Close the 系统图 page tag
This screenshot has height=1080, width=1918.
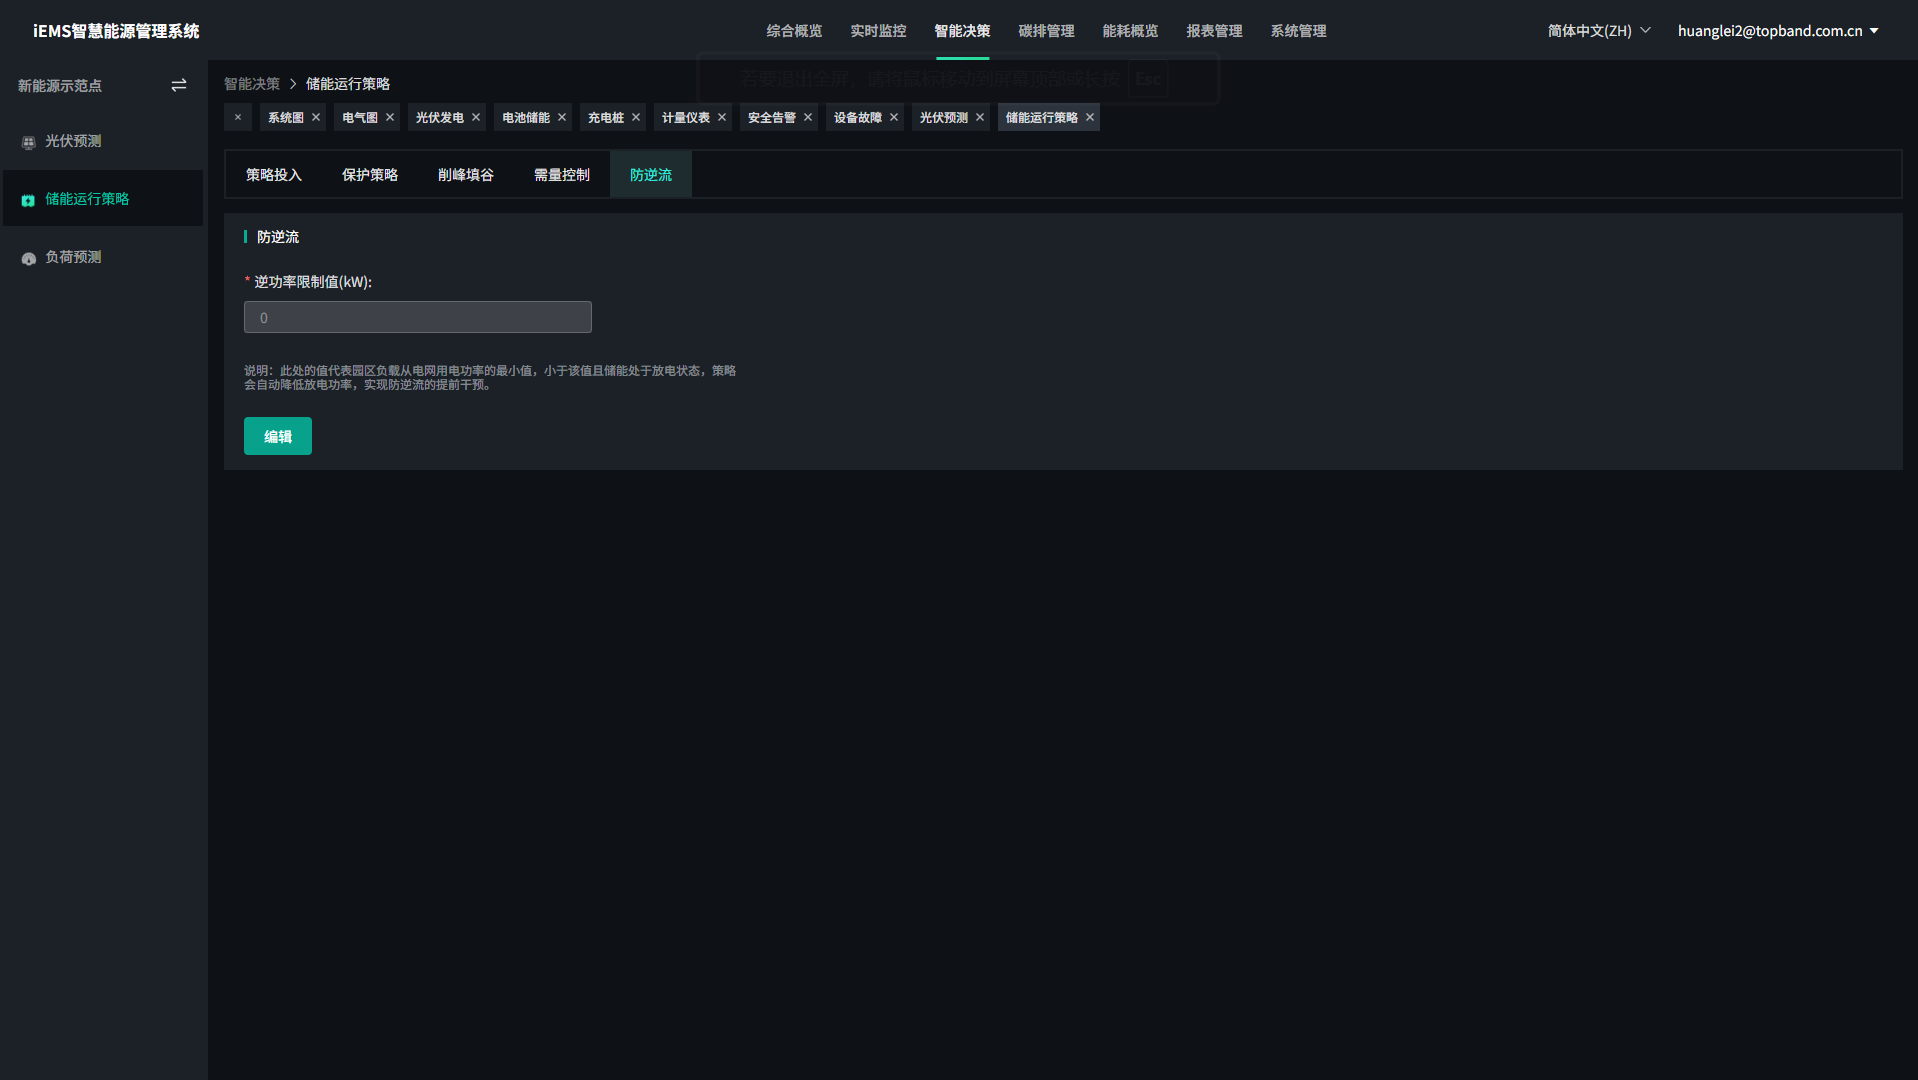tap(316, 118)
